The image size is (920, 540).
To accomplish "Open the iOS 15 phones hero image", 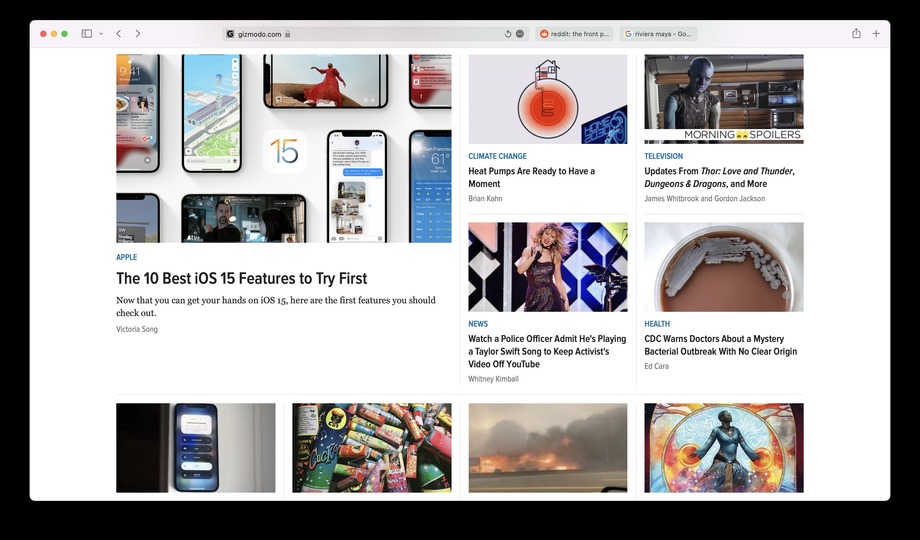I will 284,148.
